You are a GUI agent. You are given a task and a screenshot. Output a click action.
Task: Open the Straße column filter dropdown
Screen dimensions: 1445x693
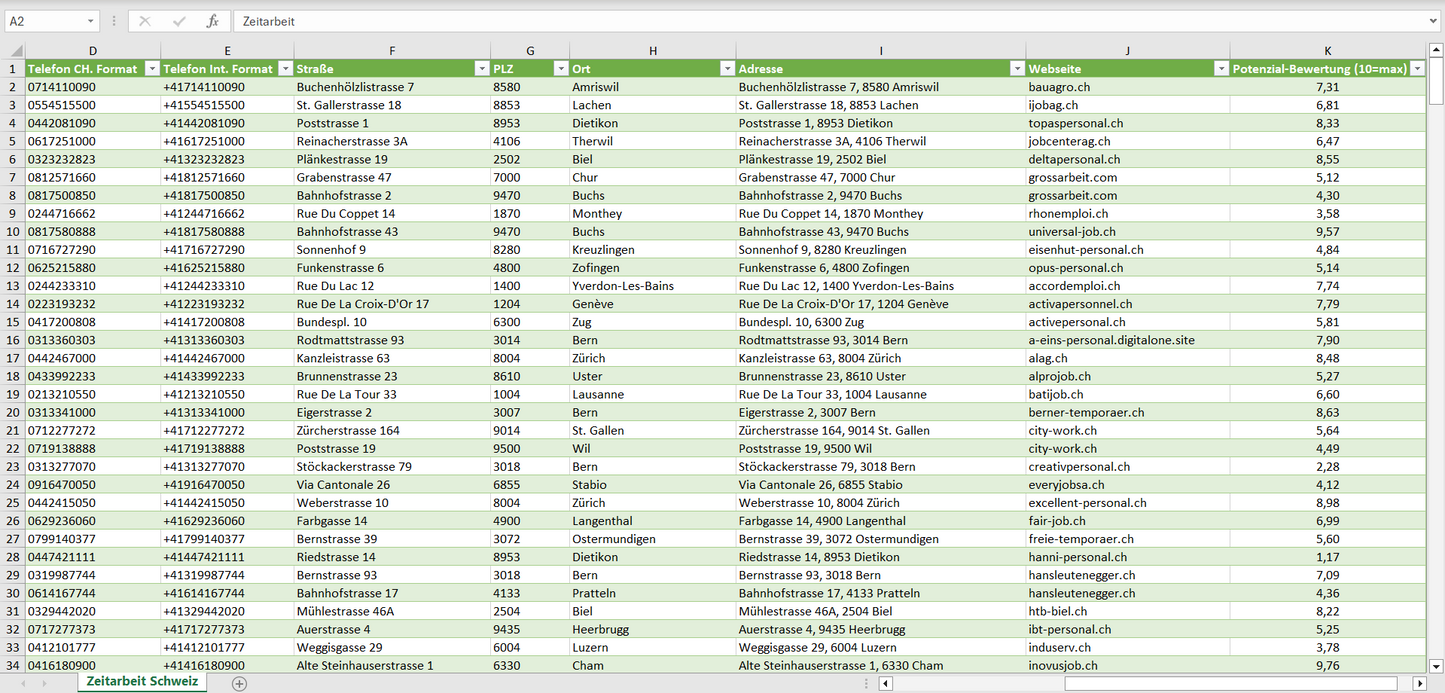(x=480, y=69)
